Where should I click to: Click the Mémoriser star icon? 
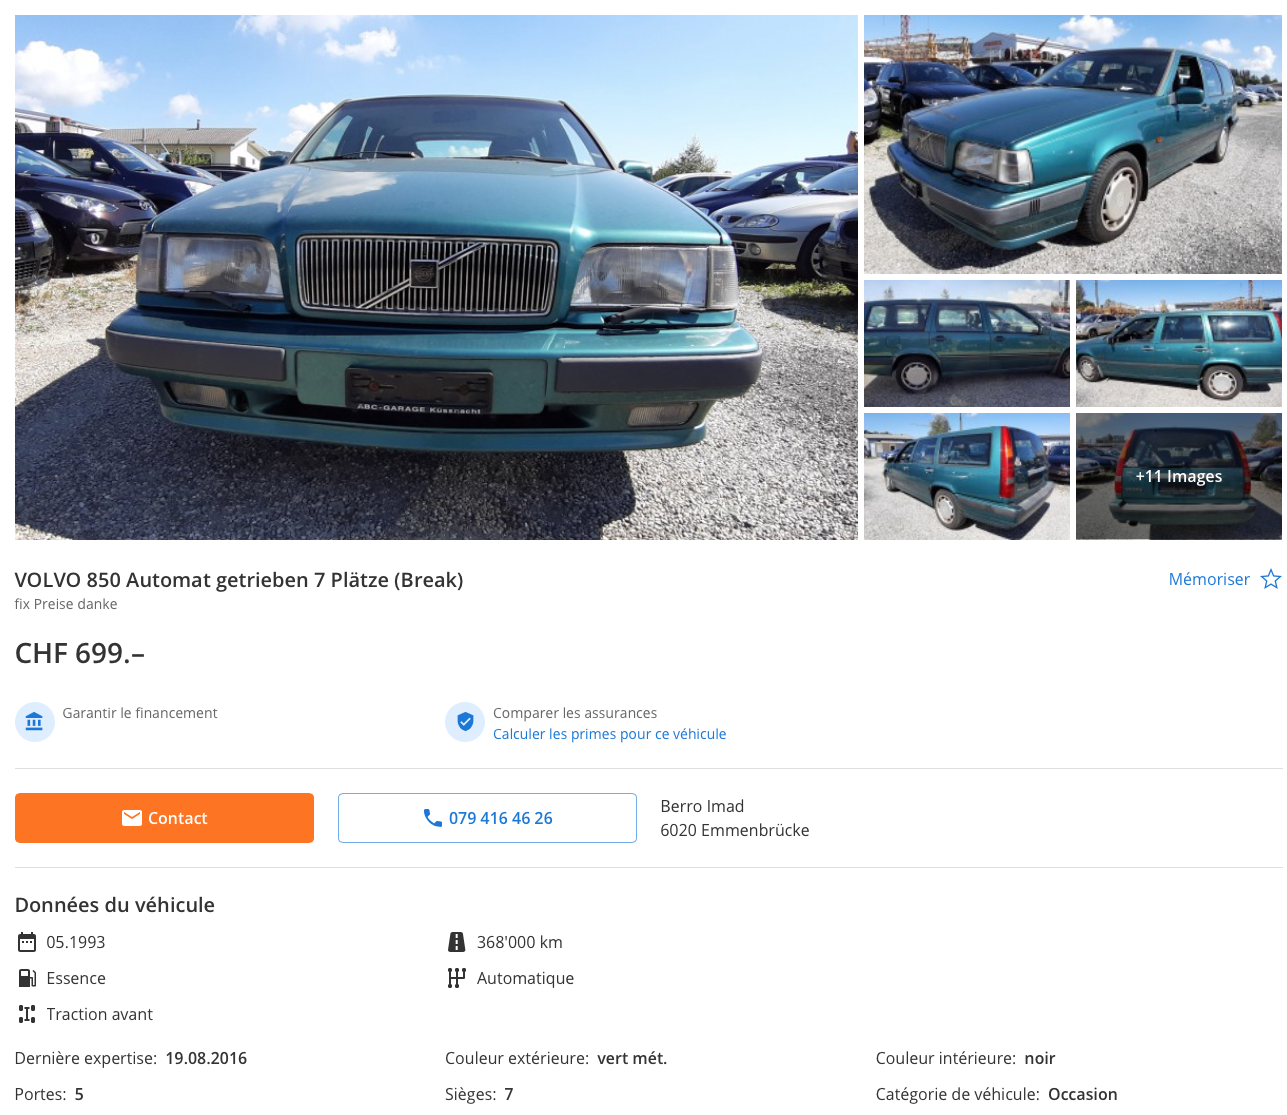(x=1270, y=579)
